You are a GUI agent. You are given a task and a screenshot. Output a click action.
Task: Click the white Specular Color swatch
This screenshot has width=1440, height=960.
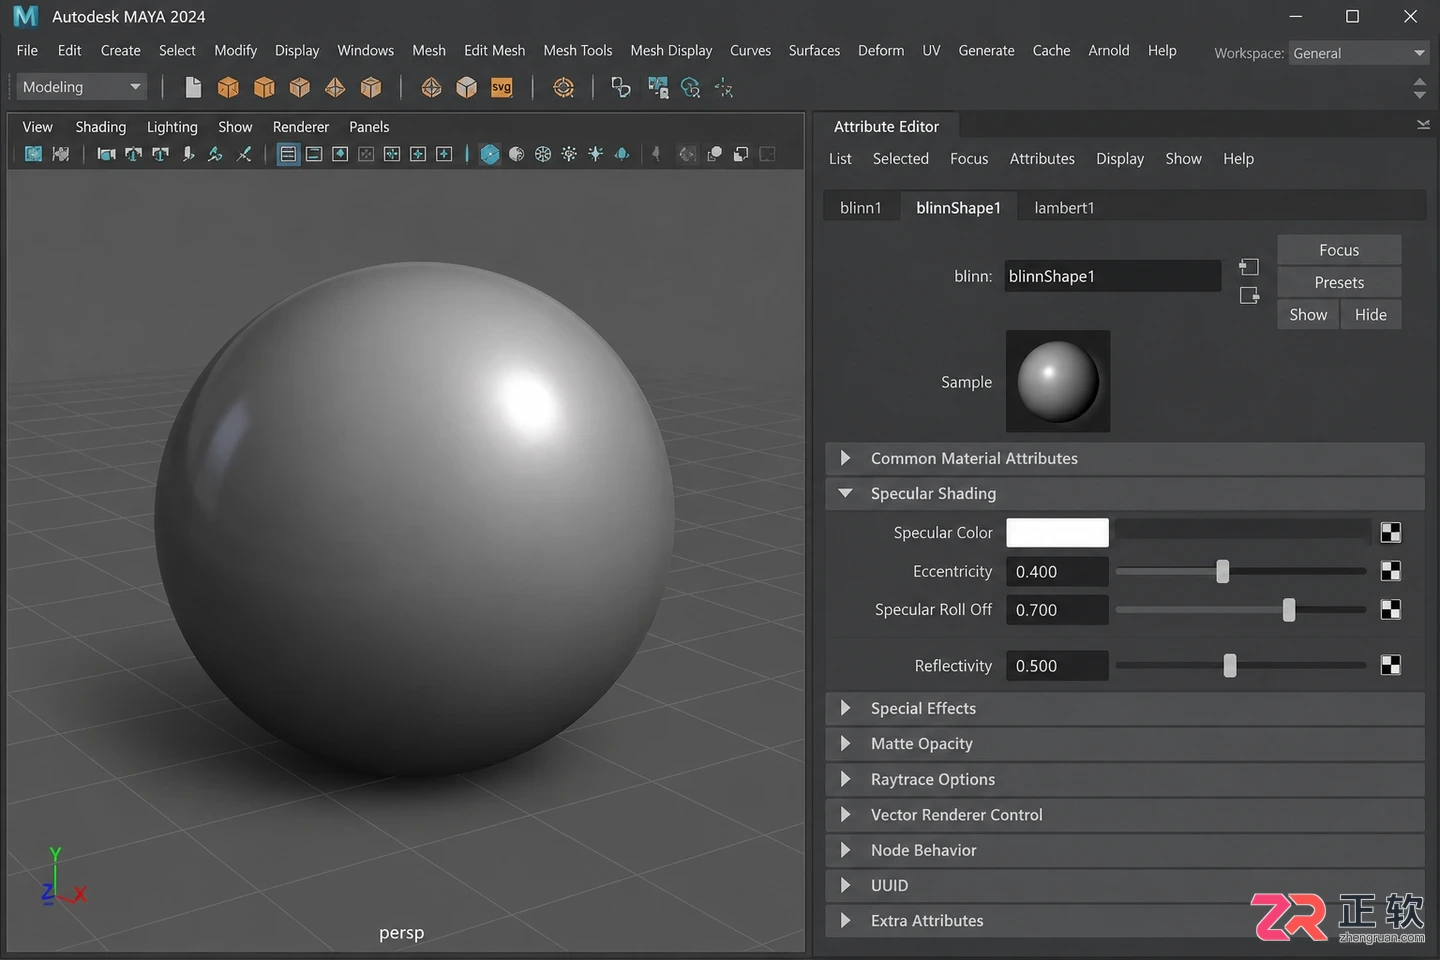point(1057,533)
